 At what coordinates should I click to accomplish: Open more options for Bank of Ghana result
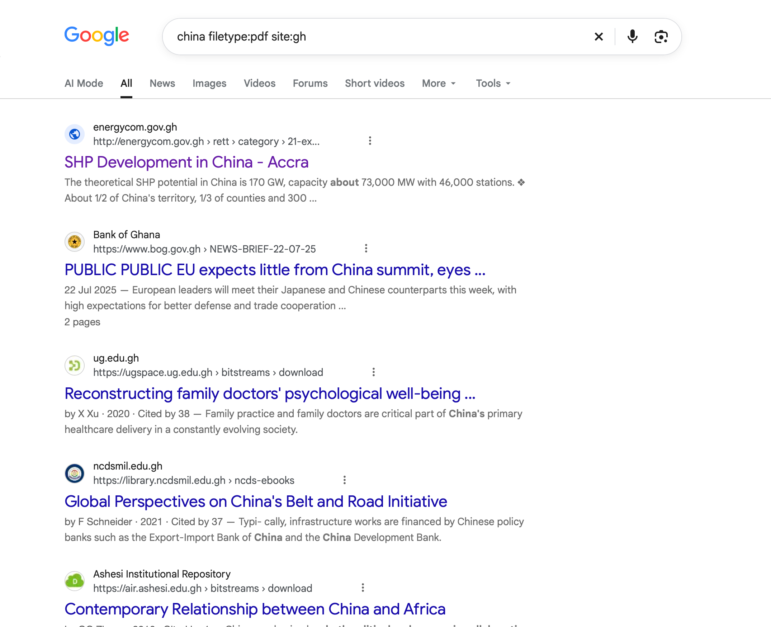click(x=366, y=249)
